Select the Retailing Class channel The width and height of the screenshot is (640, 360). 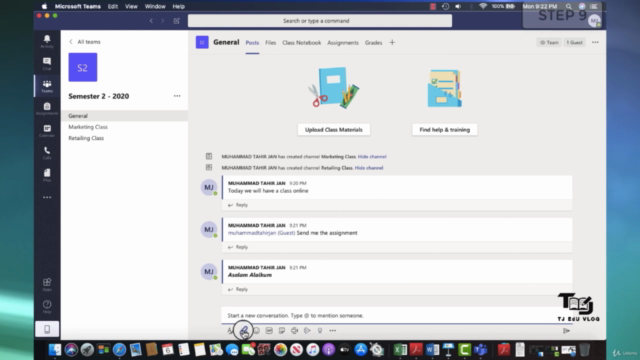coord(124,138)
